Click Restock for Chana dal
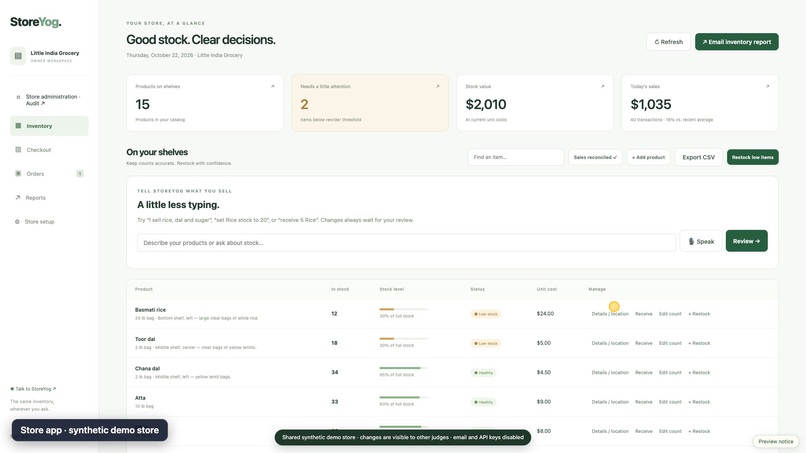 pyautogui.click(x=699, y=372)
